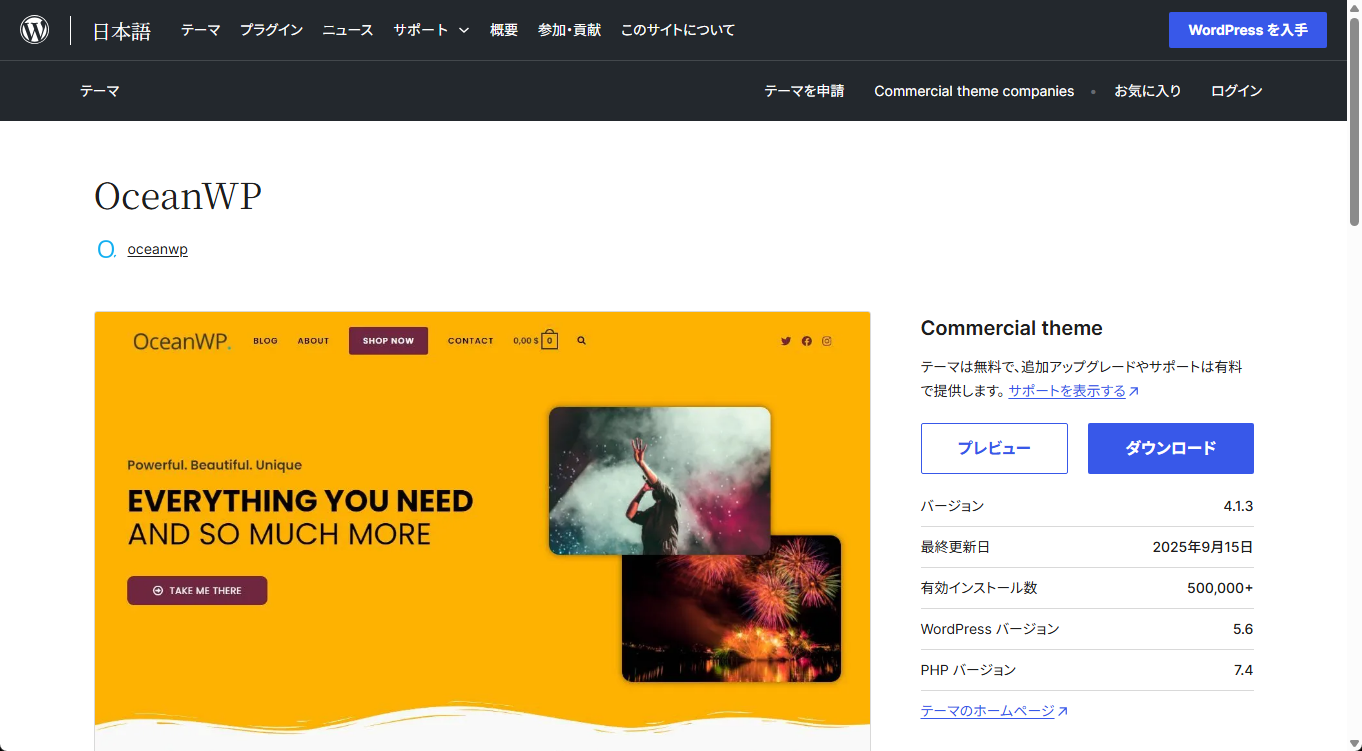Open the プラグイン menu item
Viewport: 1362px width, 751px height.
pos(271,30)
